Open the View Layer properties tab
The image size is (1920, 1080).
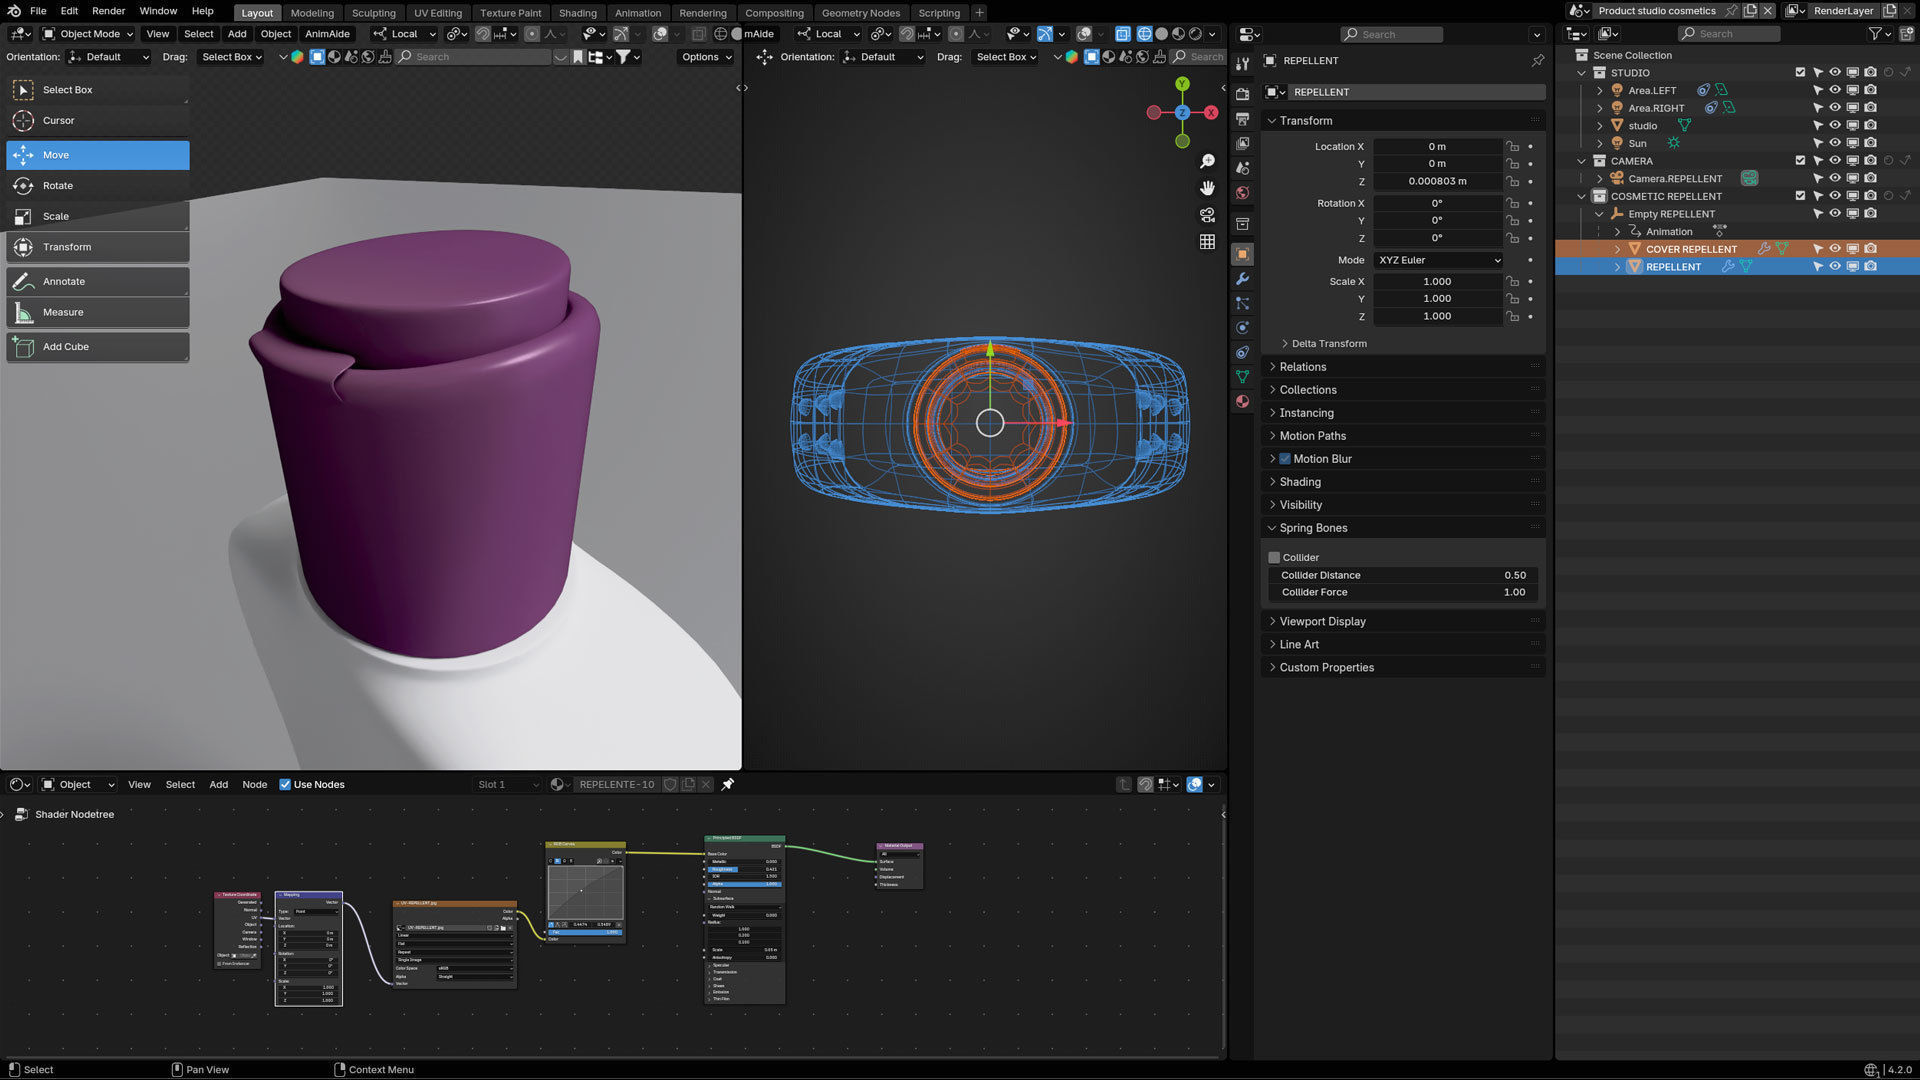pyautogui.click(x=1242, y=144)
